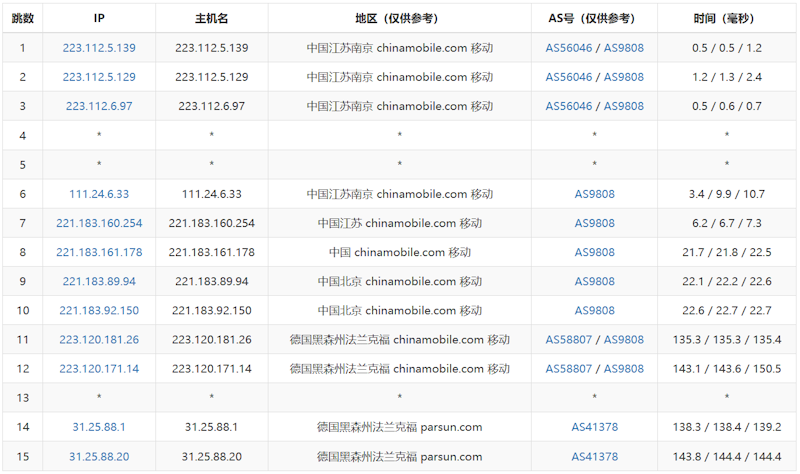This screenshot has width=800, height=474.
Task: Open the blue IP link 221.183.160.254
Action: point(99,223)
